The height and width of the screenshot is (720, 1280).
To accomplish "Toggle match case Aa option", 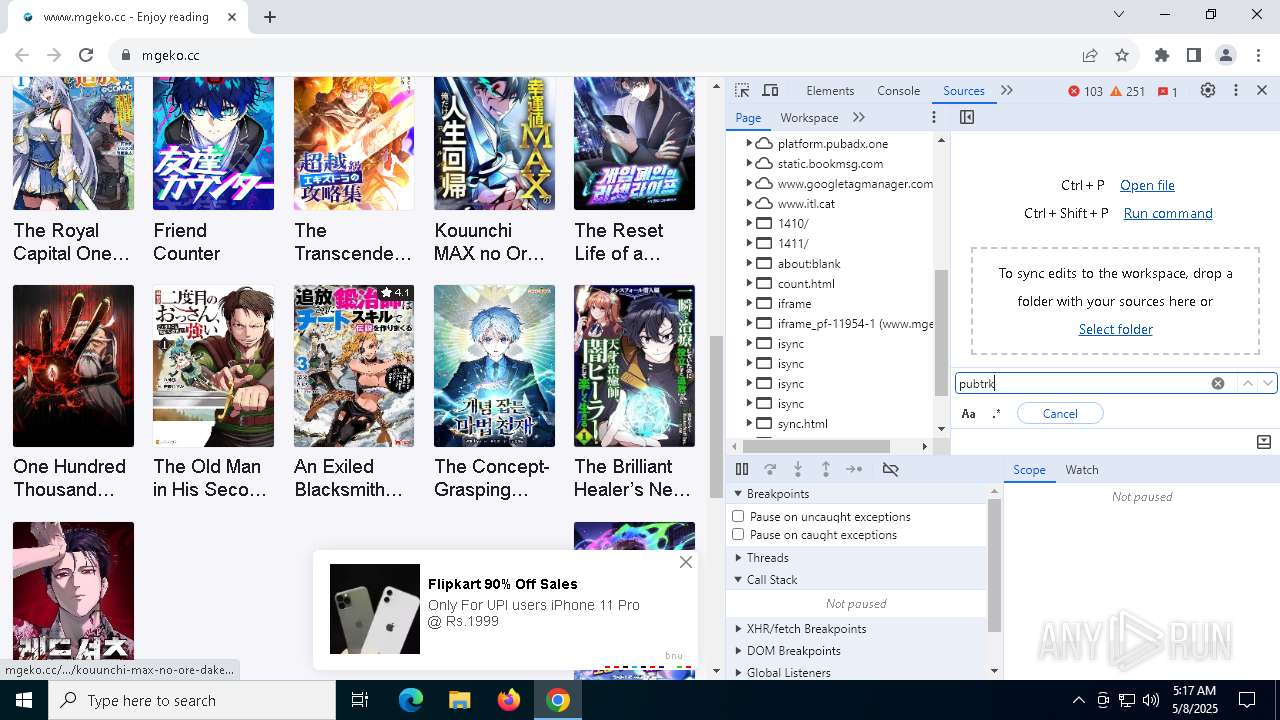I will pyautogui.click(x=968, y=413).
